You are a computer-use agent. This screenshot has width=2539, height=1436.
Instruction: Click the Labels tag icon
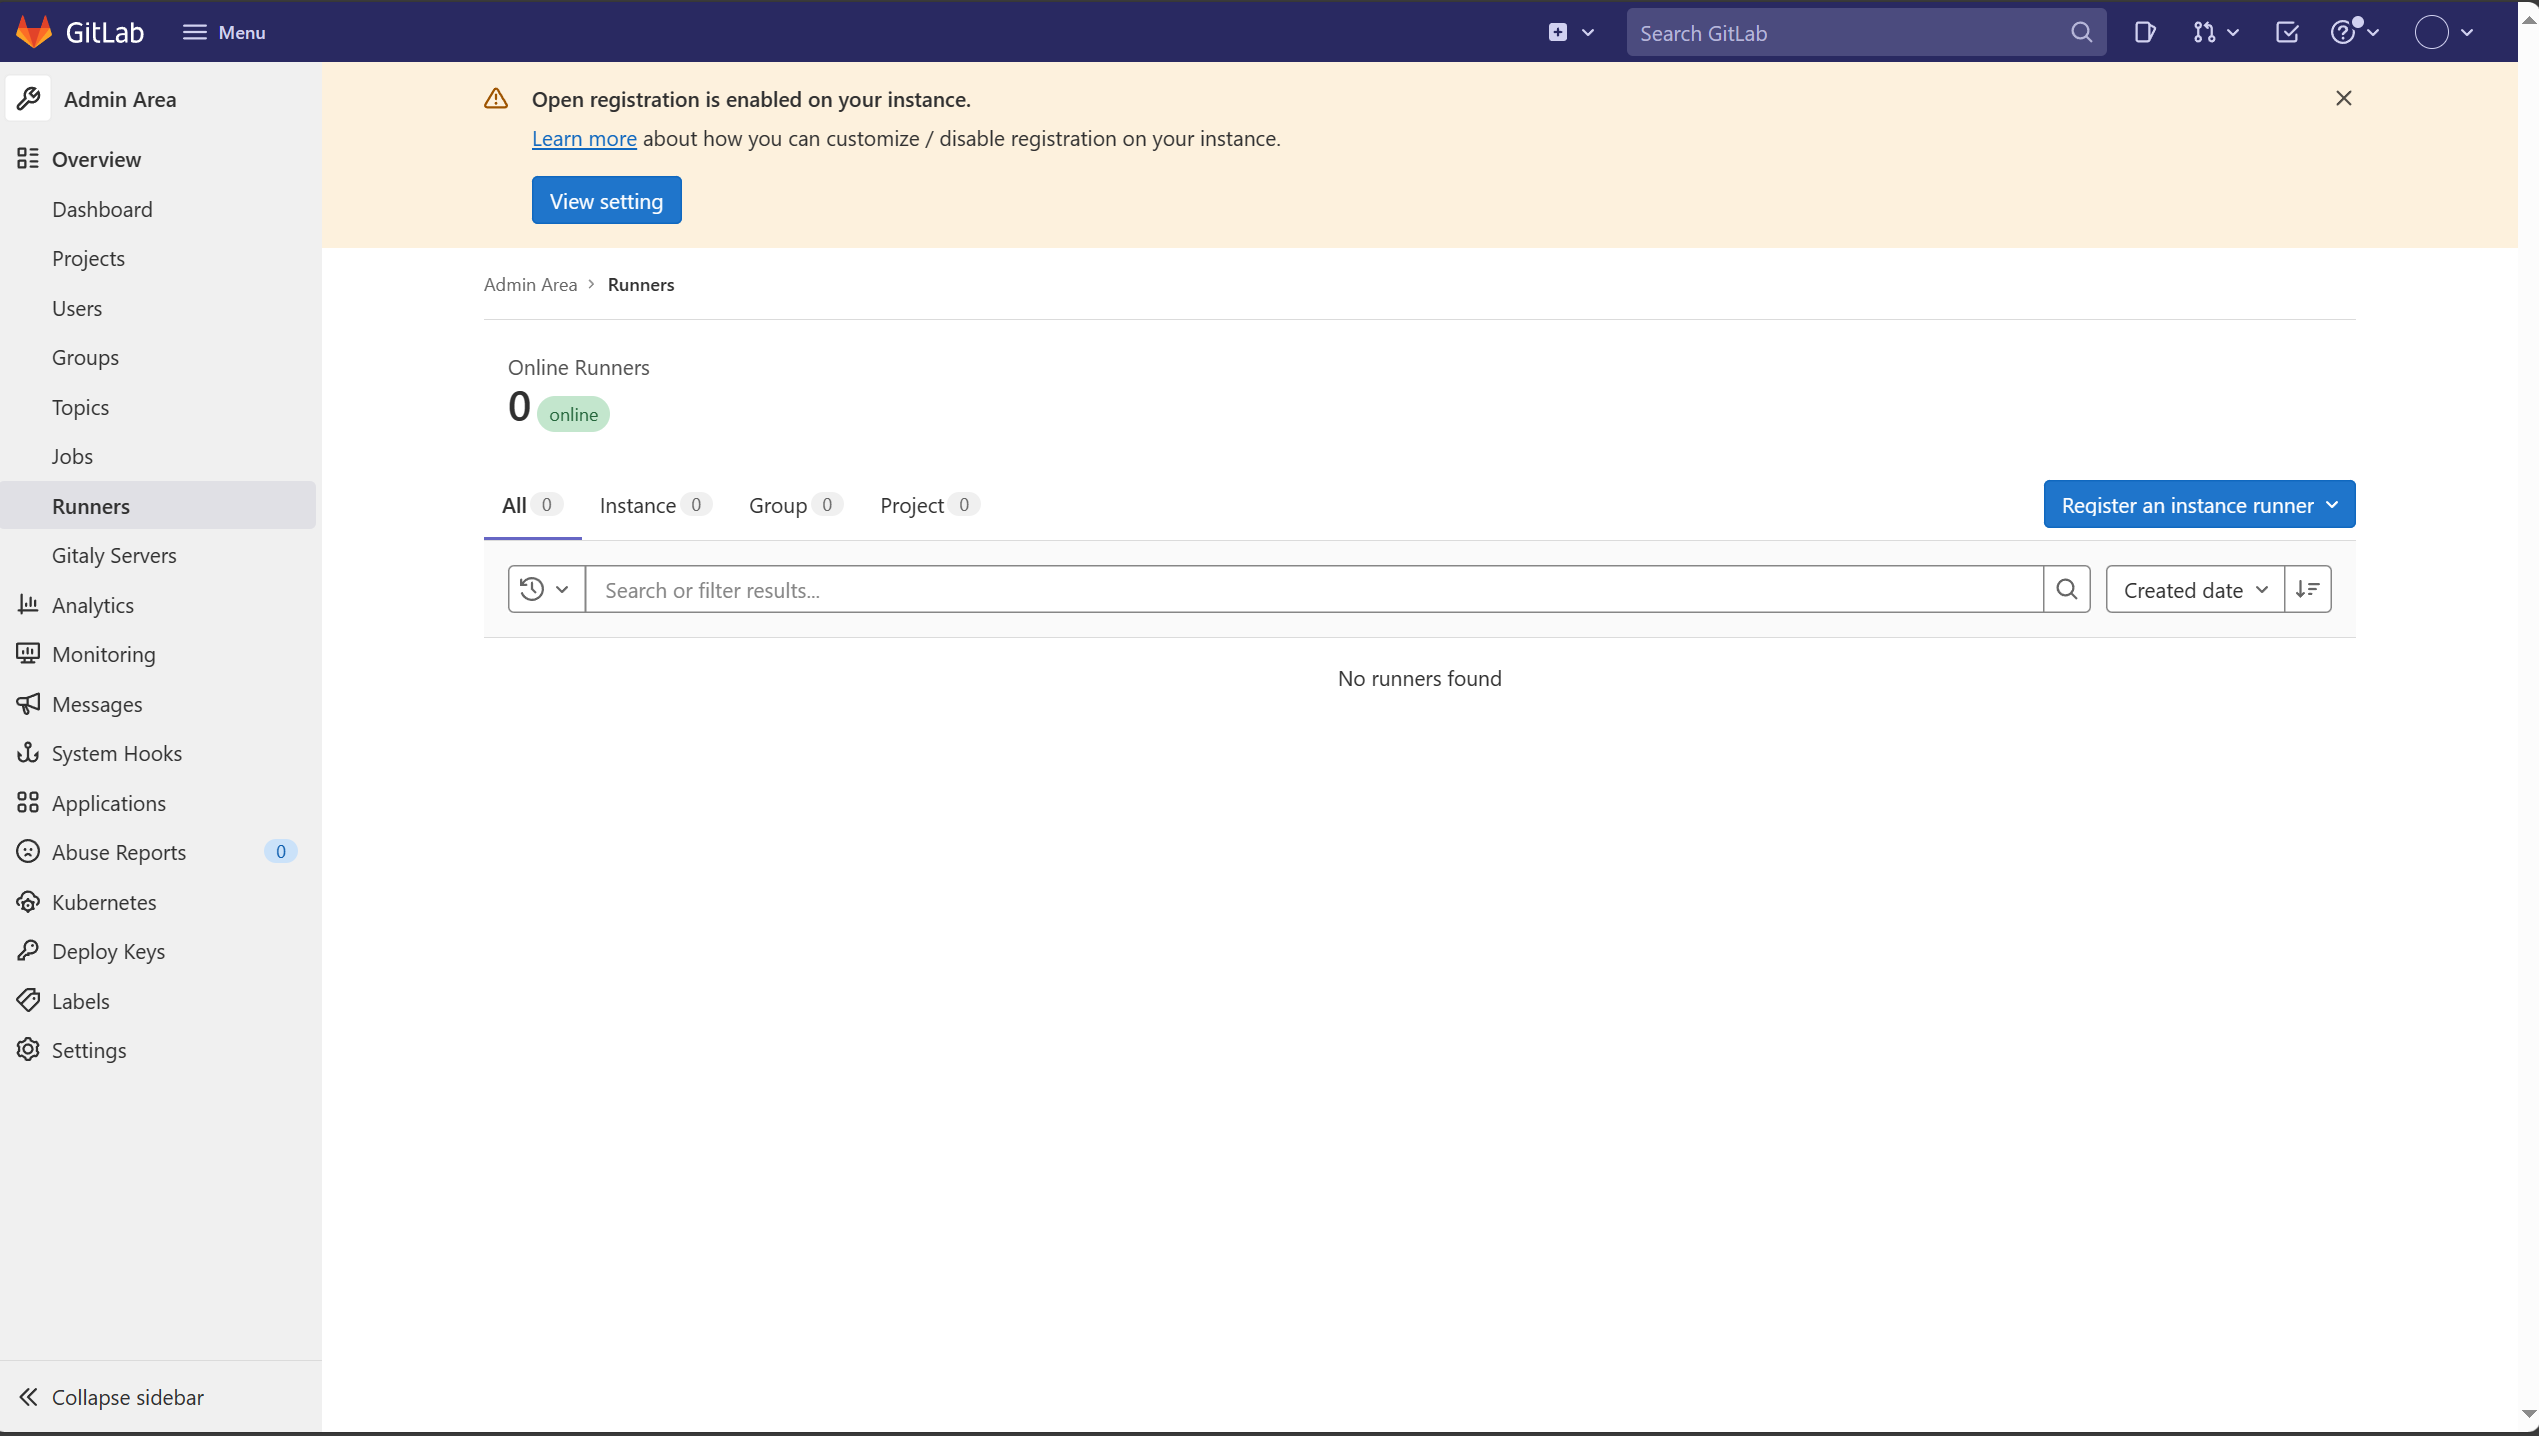[28, 1000]
